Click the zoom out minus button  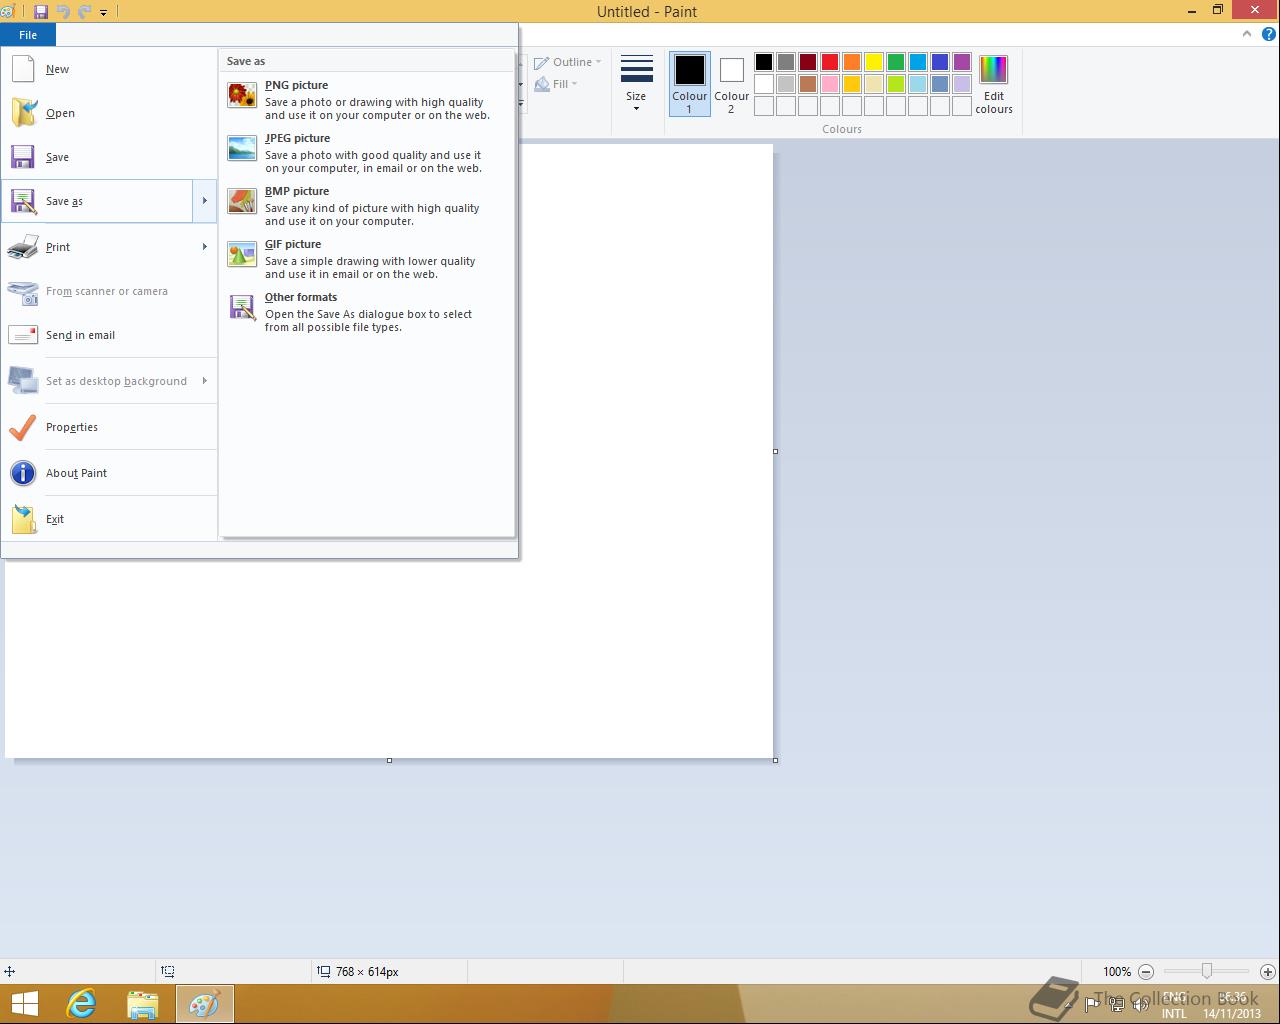(1146, 971)
